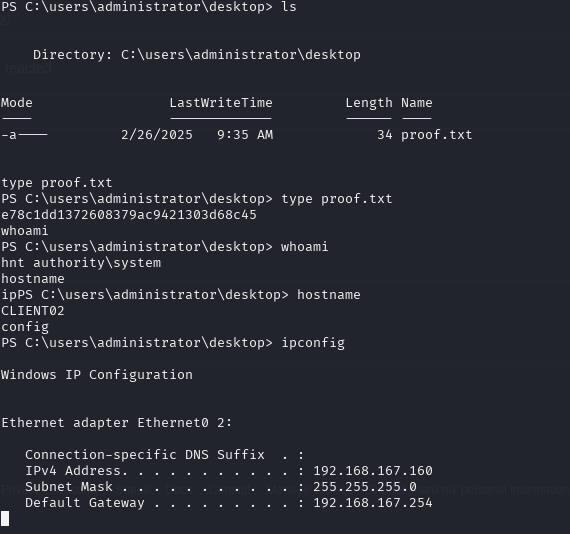Click the subnet mask value 255.255.255.0
Viewport: 570px width, 534px height.
(x=365, y=487)
